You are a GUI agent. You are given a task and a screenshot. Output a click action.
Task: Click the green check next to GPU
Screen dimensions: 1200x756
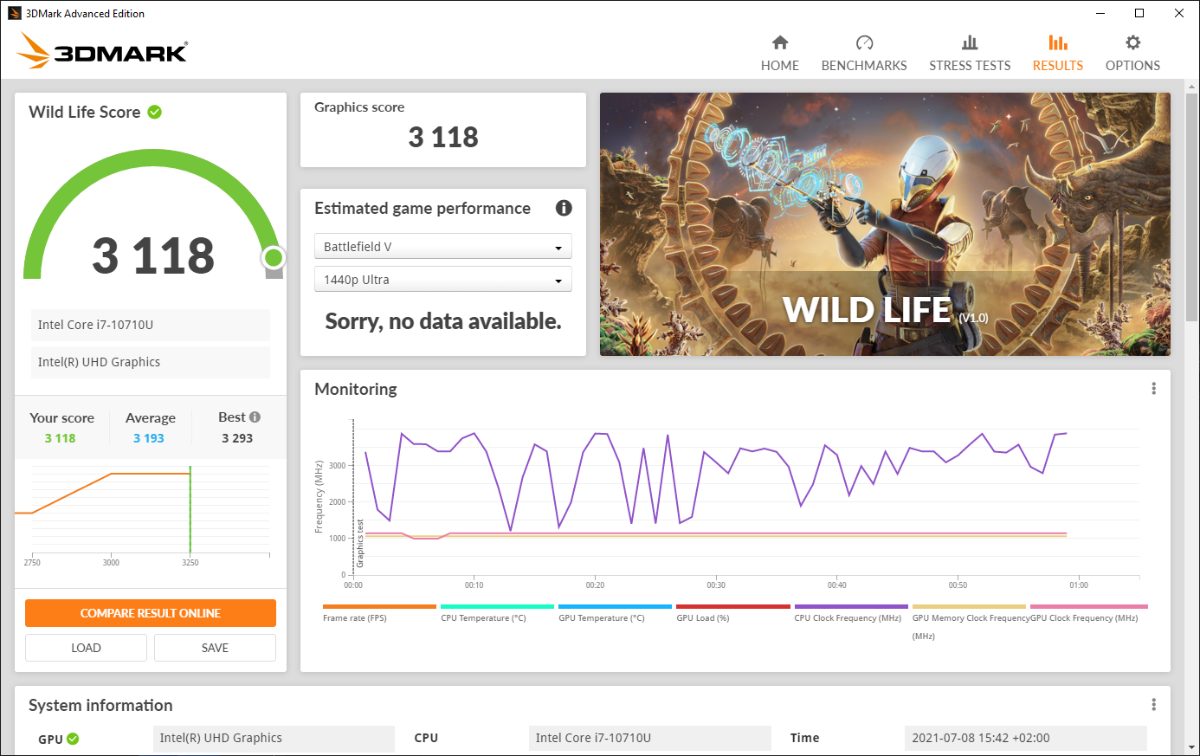(73, 739)
